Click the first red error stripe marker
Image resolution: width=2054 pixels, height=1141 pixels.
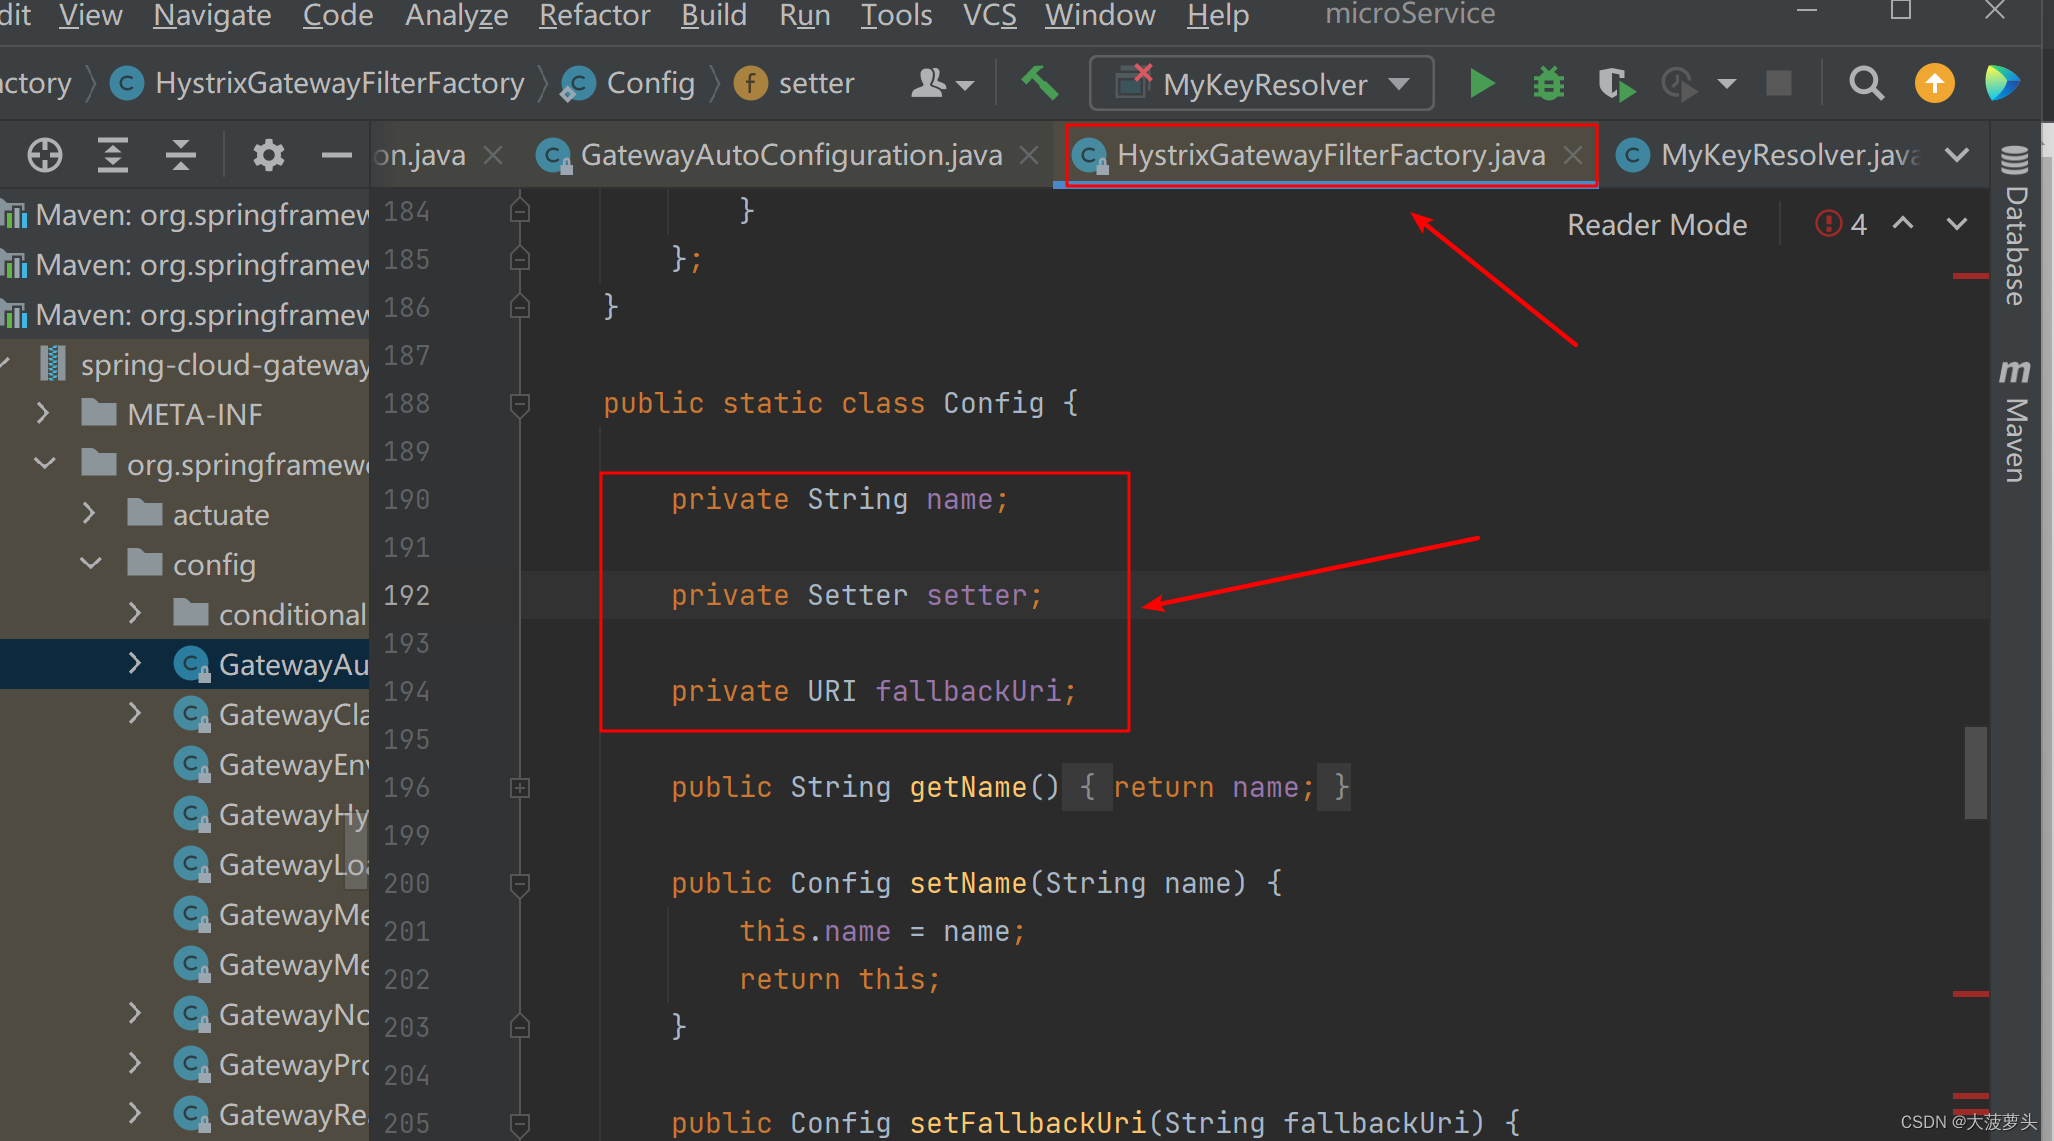pos(1970,276)
